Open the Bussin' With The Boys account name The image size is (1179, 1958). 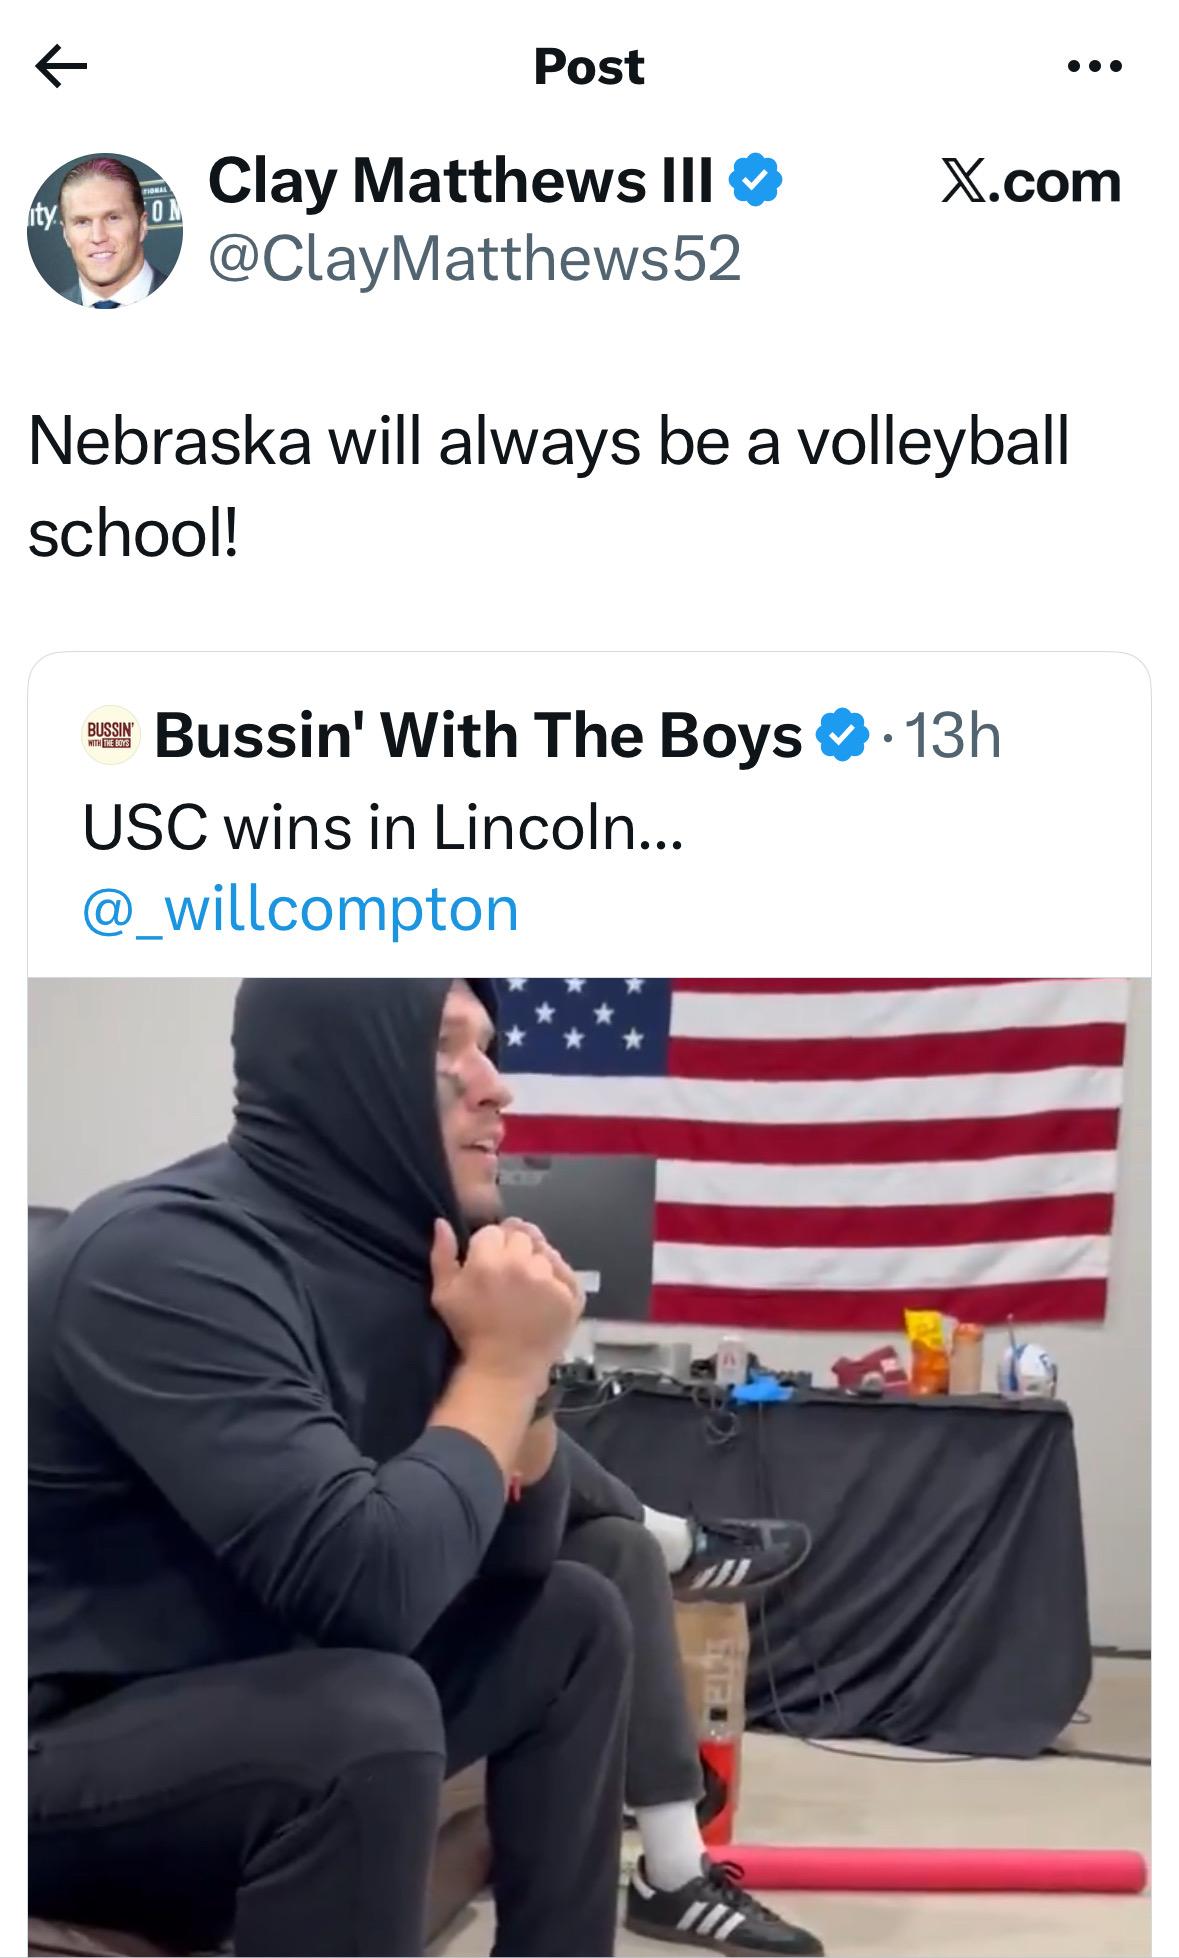click(x=478, y=737)
